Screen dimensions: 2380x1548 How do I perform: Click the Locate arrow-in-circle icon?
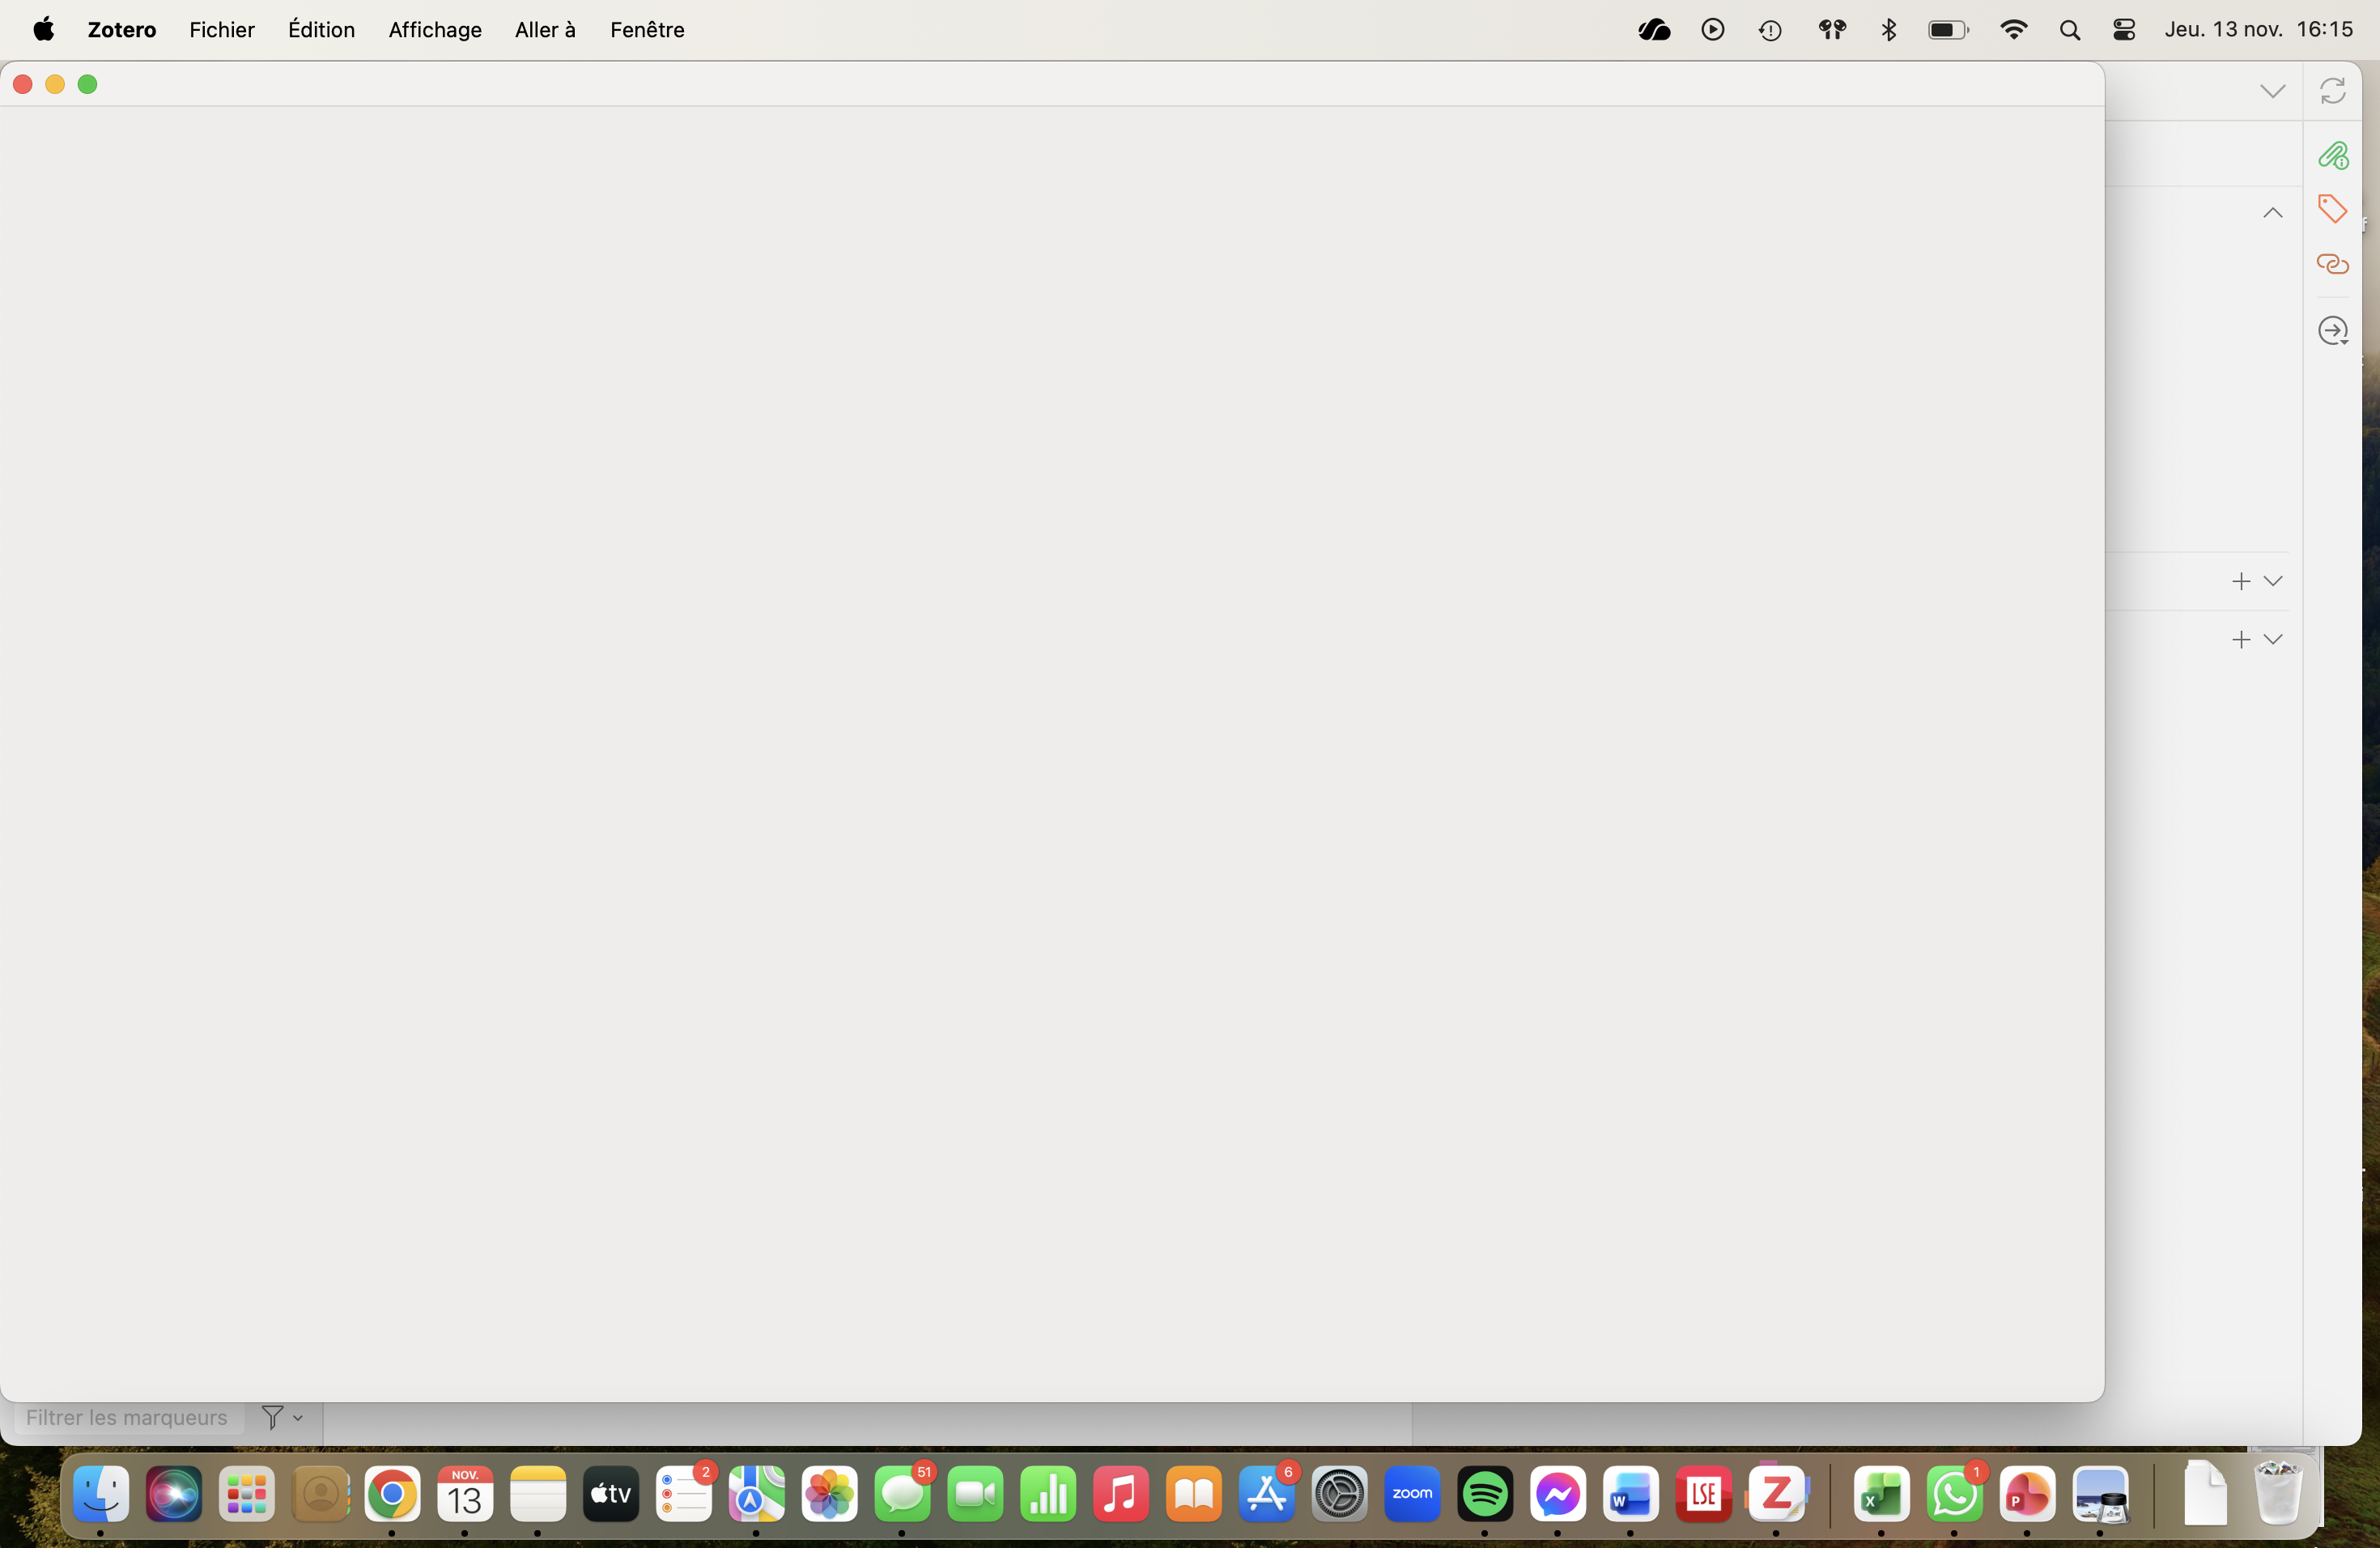2332,331
